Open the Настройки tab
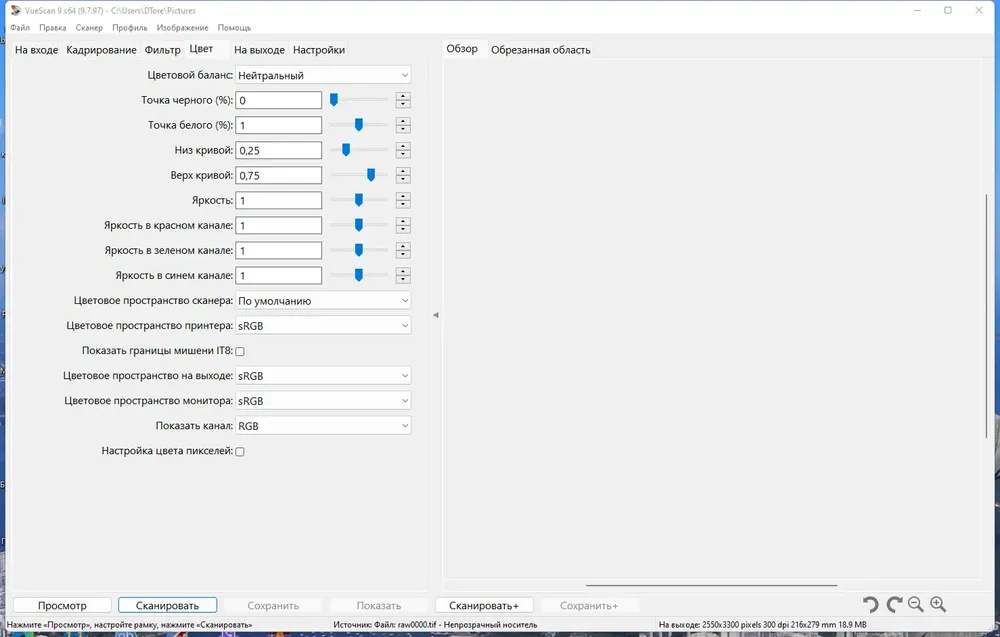The width and height of the screenshot is (1000, 637). click(319, 50)
